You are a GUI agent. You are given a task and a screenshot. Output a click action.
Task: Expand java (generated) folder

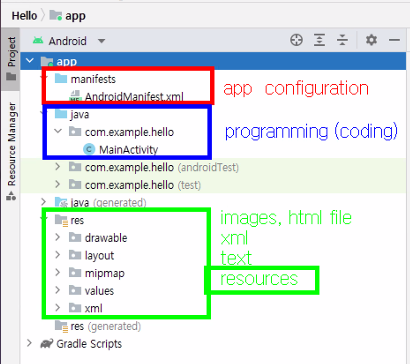(43, 202)
